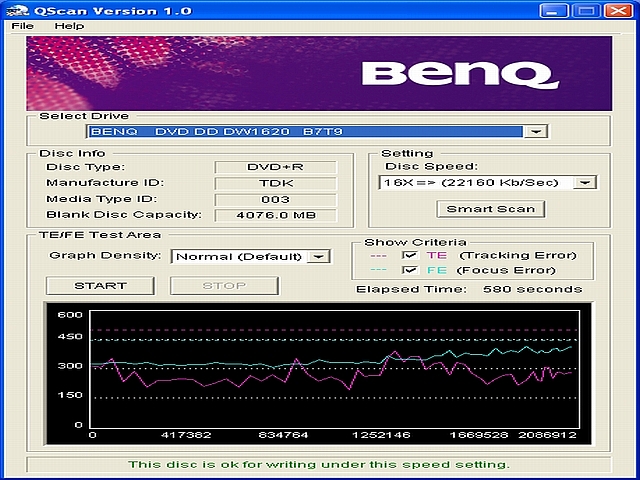
Task: Click the 2086912 x-axis label
Action: click(548, 435)
